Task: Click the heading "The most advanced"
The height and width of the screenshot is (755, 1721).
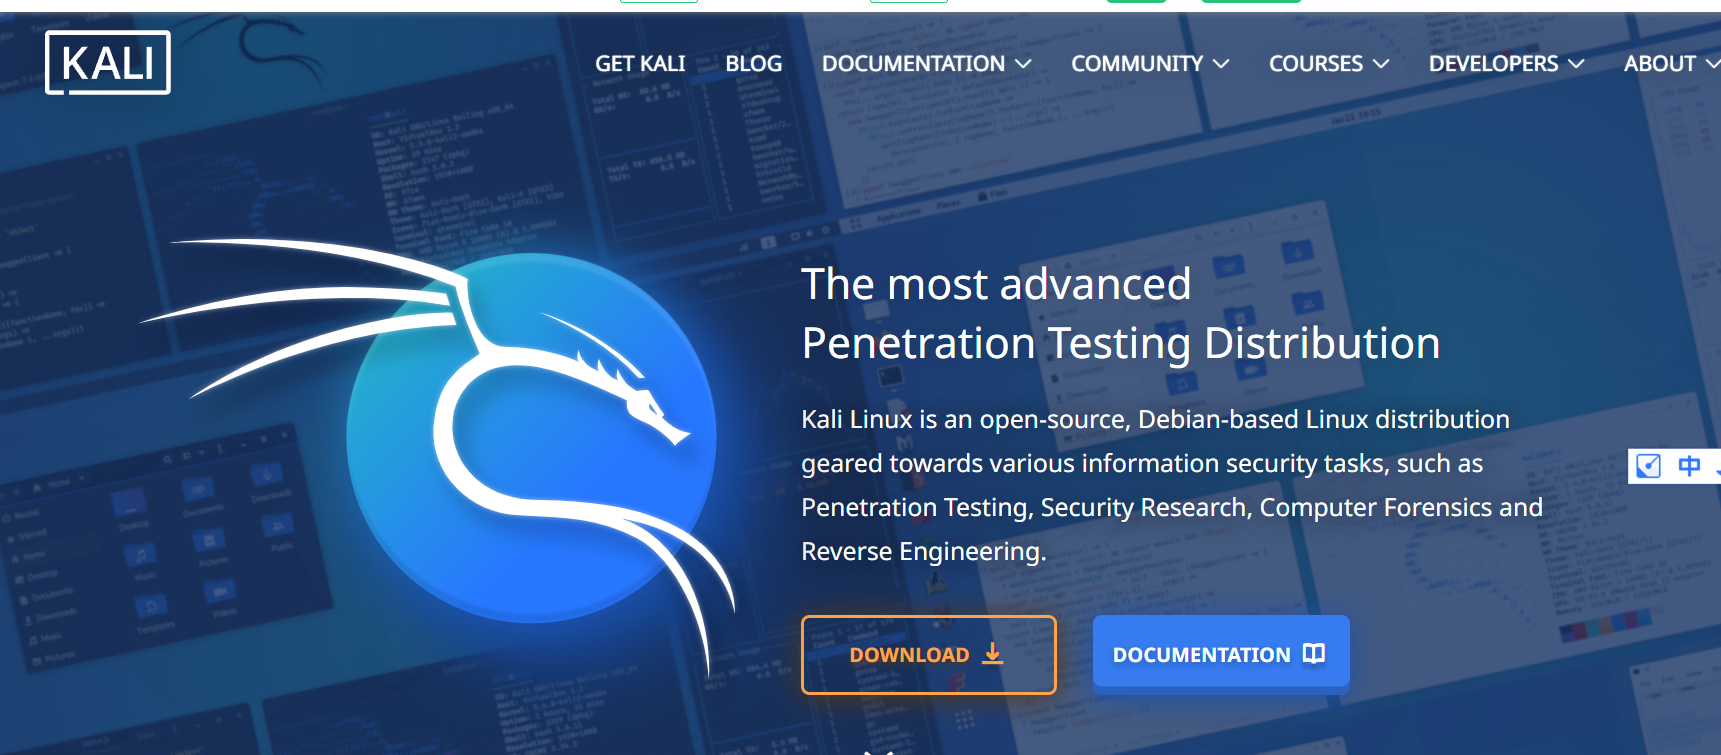Action: (996, 284)
